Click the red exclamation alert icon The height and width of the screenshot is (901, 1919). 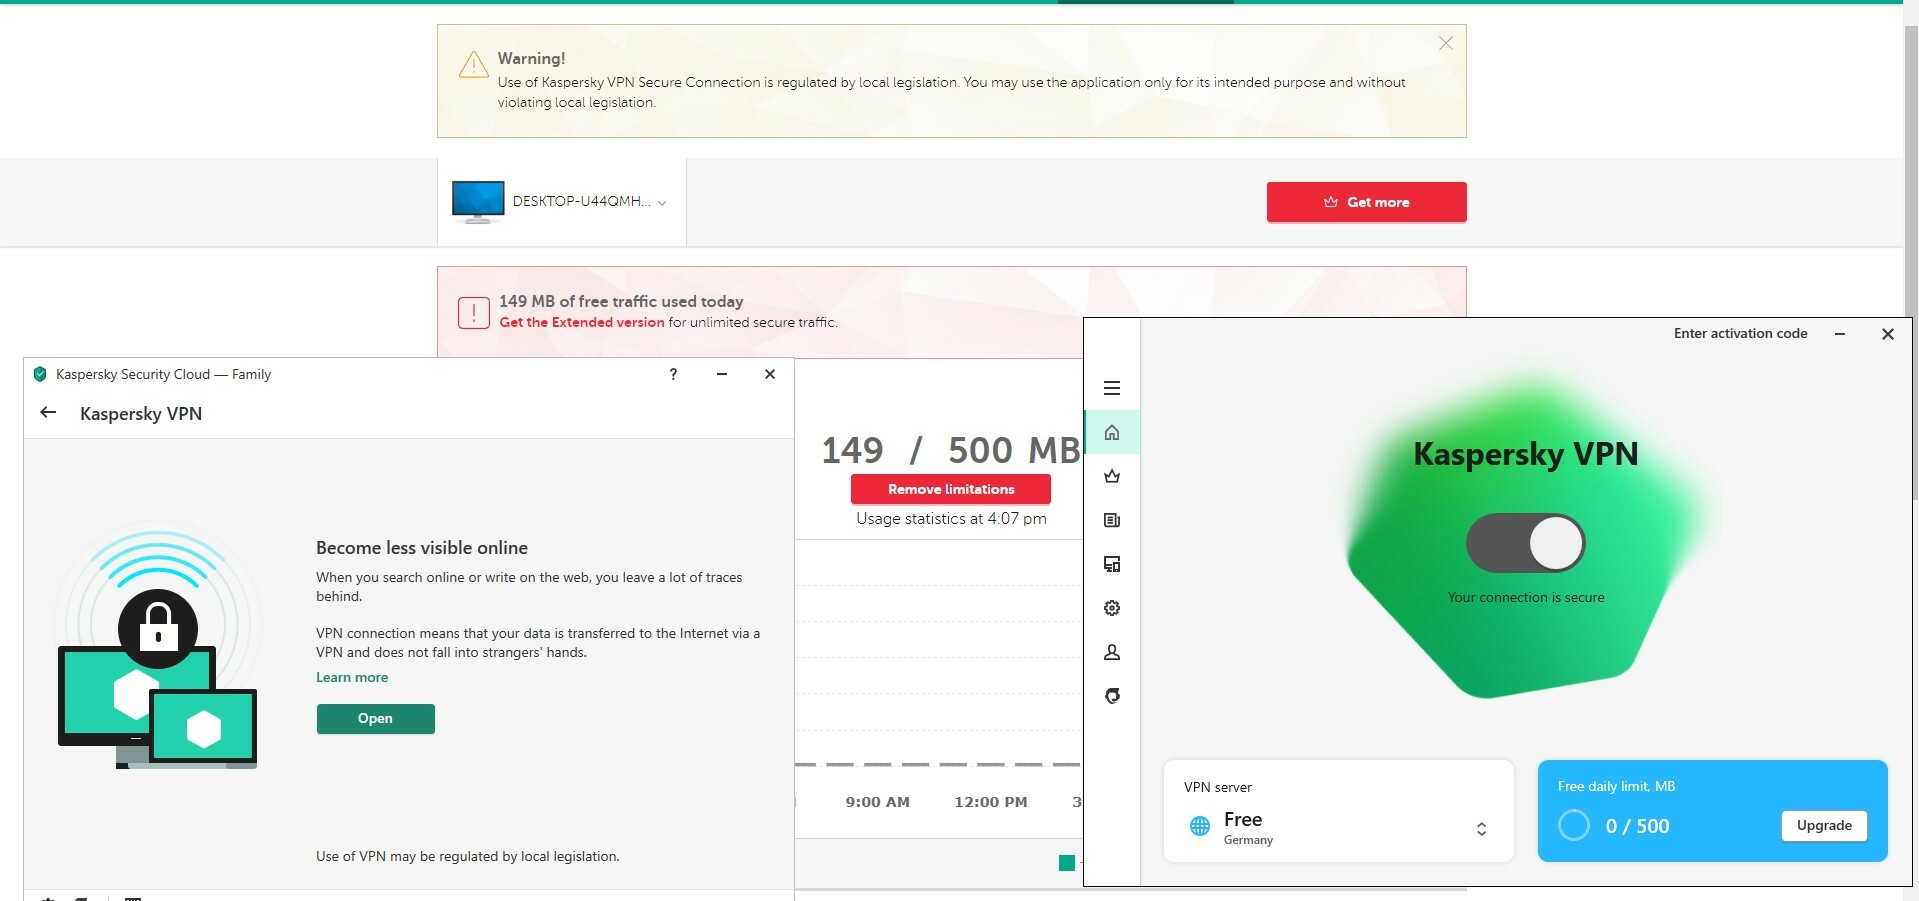(x=473, y=313)
